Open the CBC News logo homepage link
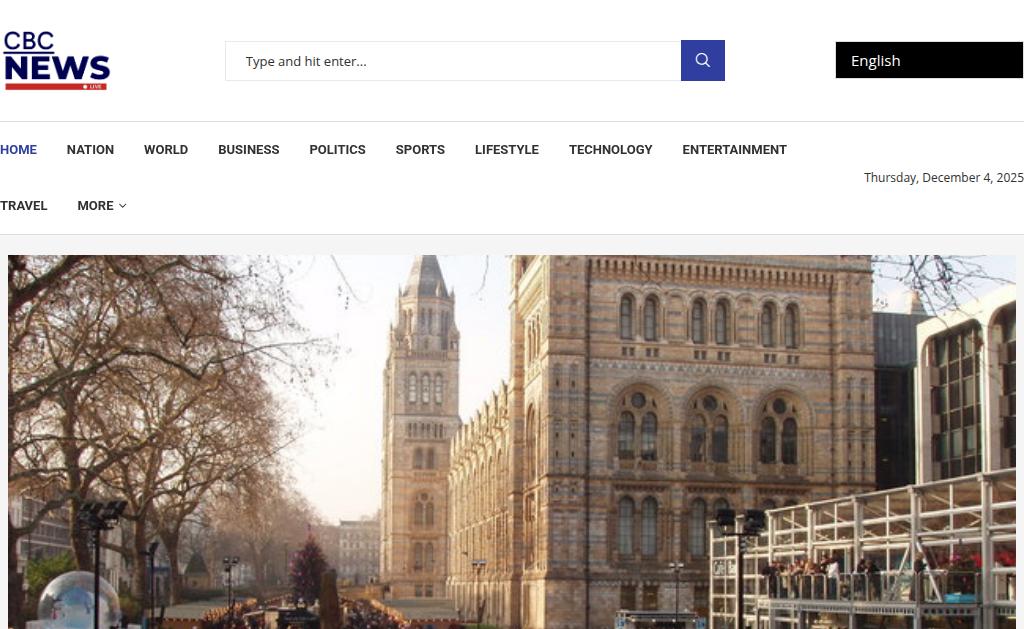The height and width of the screenshot is (629, 1024). click(x=57, y=60)
